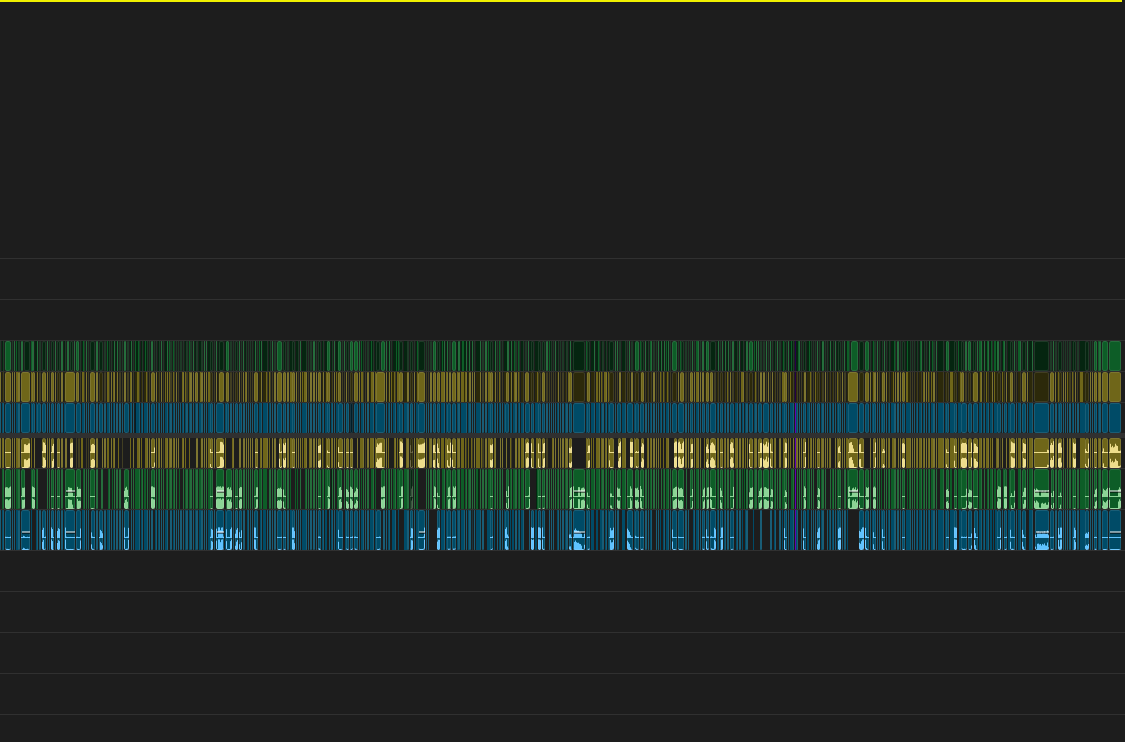The width and height of the screenshot is (1125, 742).
Task: Select the final clip on the top green video track
Action: (1115, 356)
